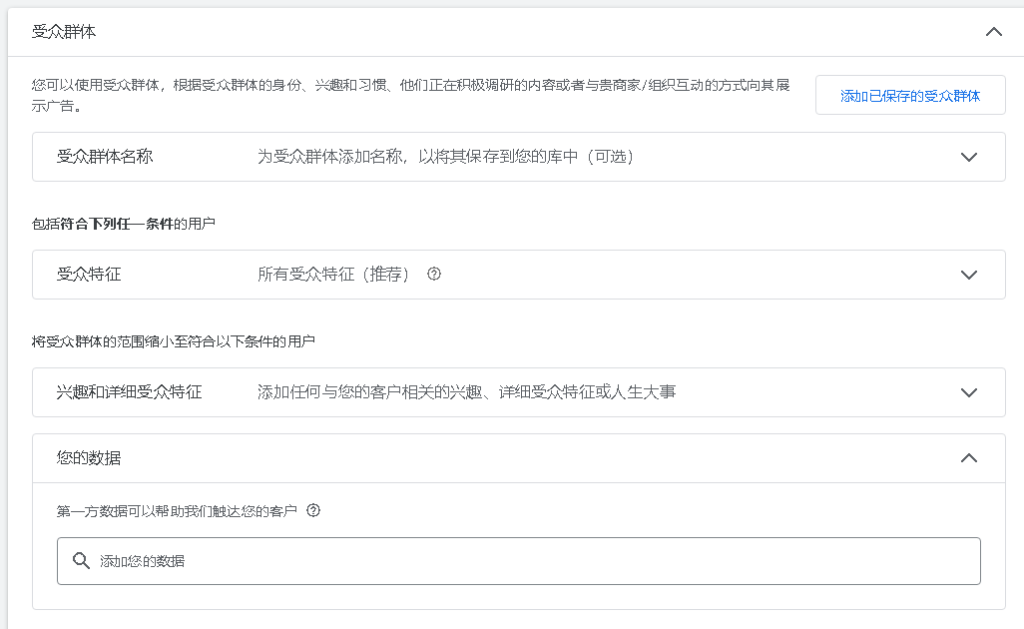Screen dimensions: 1024x629
Task: Click help icon beside 第一方数据 description
Action: 314,511
